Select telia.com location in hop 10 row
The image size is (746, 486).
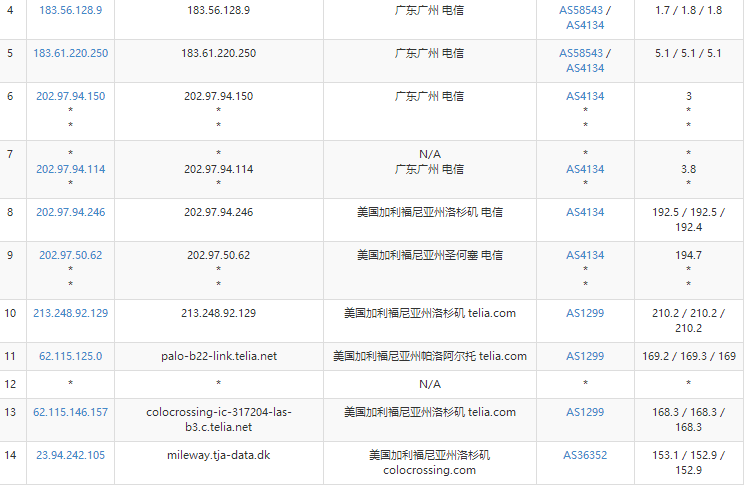pyautogui.click(x=430, y=313)
